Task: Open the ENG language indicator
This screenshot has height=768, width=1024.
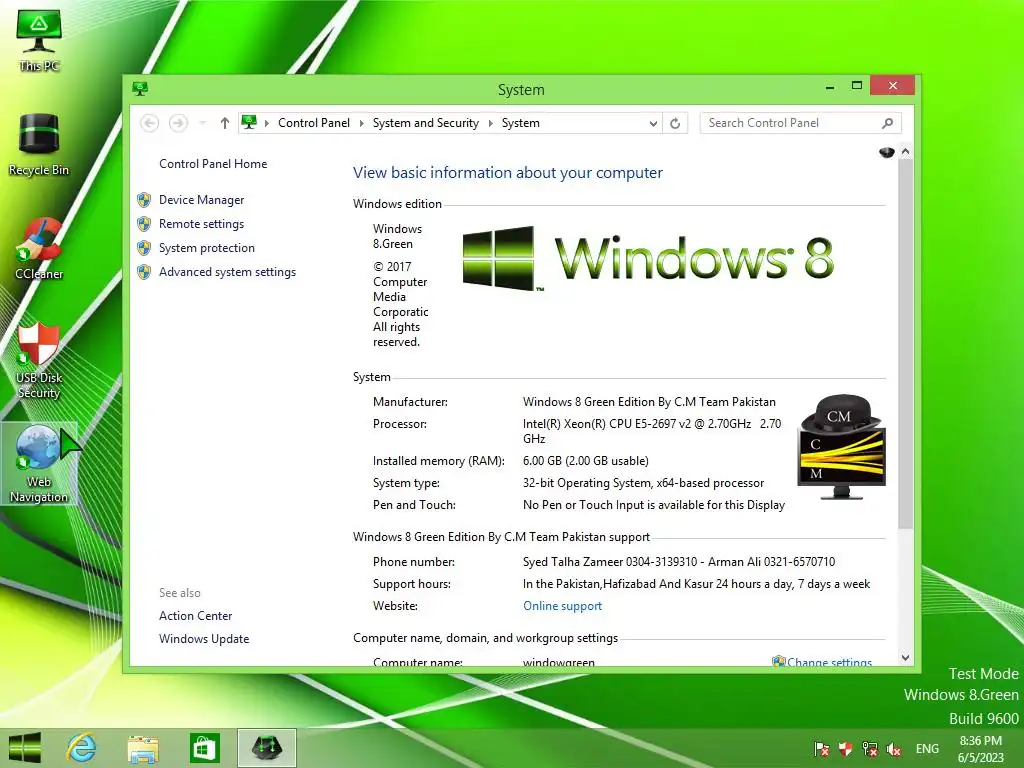Action: [927, 749]
